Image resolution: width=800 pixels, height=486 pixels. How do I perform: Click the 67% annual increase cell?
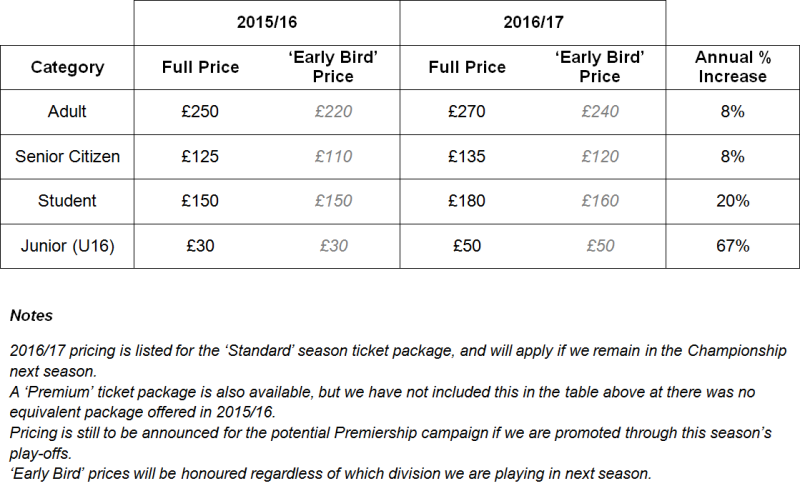(x=732, y=246)
